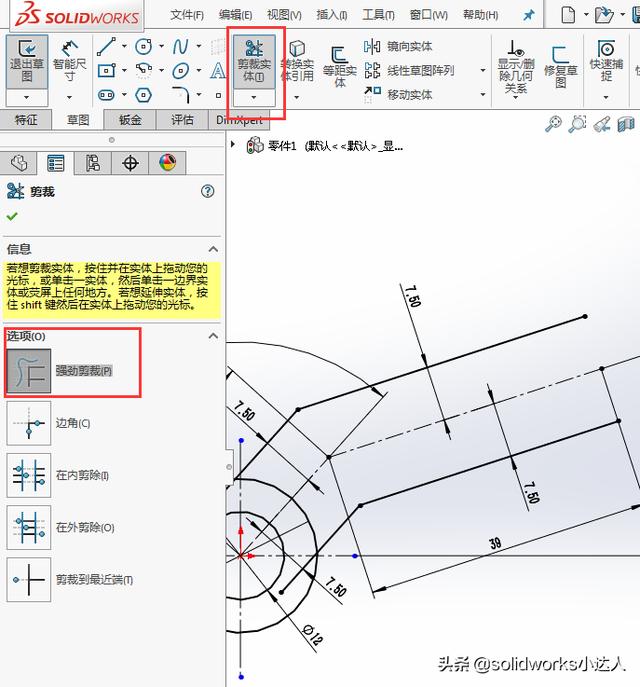Open the FeatureManager design tree tab
The height and width of the screenshot is (687, 640).
tap(18, 163)
